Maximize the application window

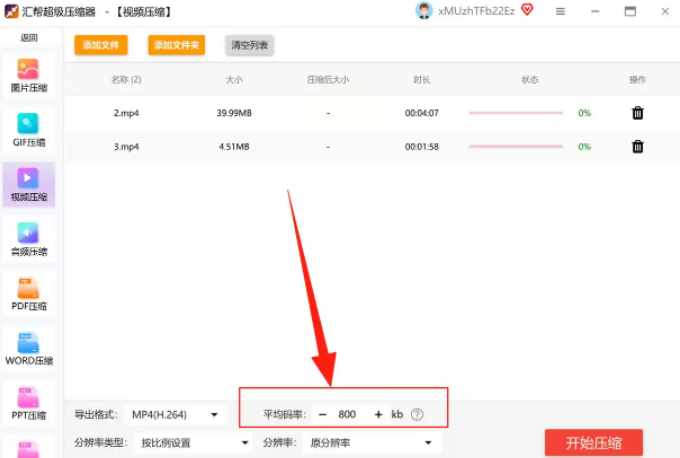tap(630, 11)
